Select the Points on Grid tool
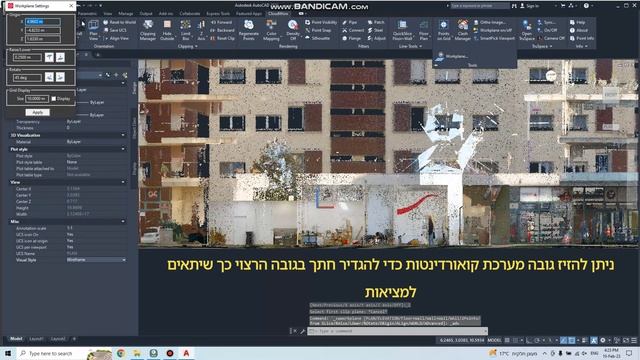640x360 pixels. coord(444,30)
